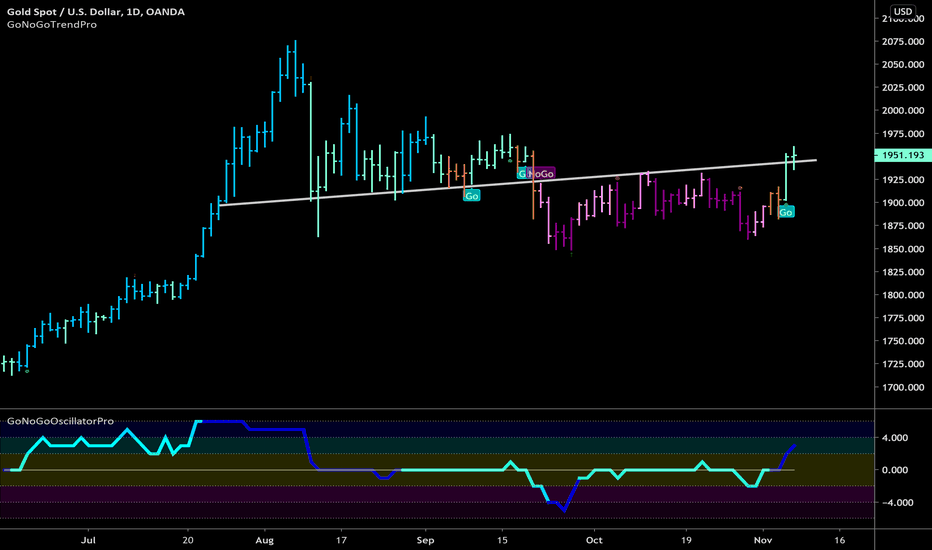Click the Go signal label in November

(786, 212)
